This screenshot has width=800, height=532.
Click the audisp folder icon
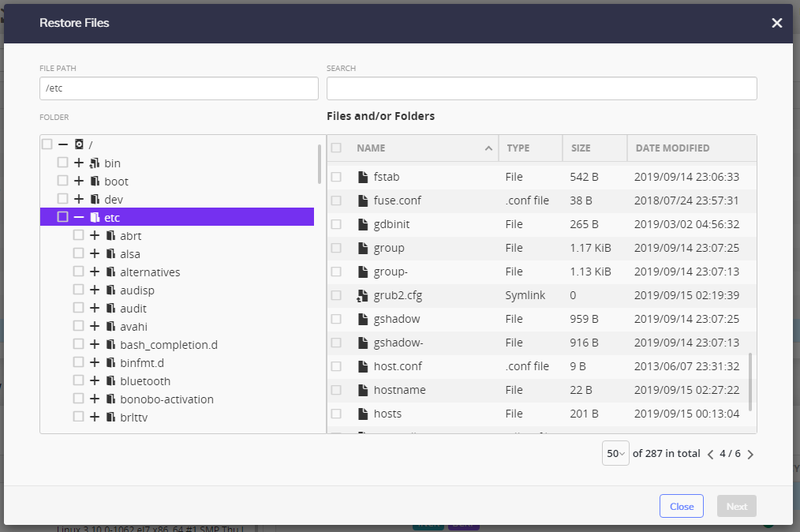[x=111, y=290]
